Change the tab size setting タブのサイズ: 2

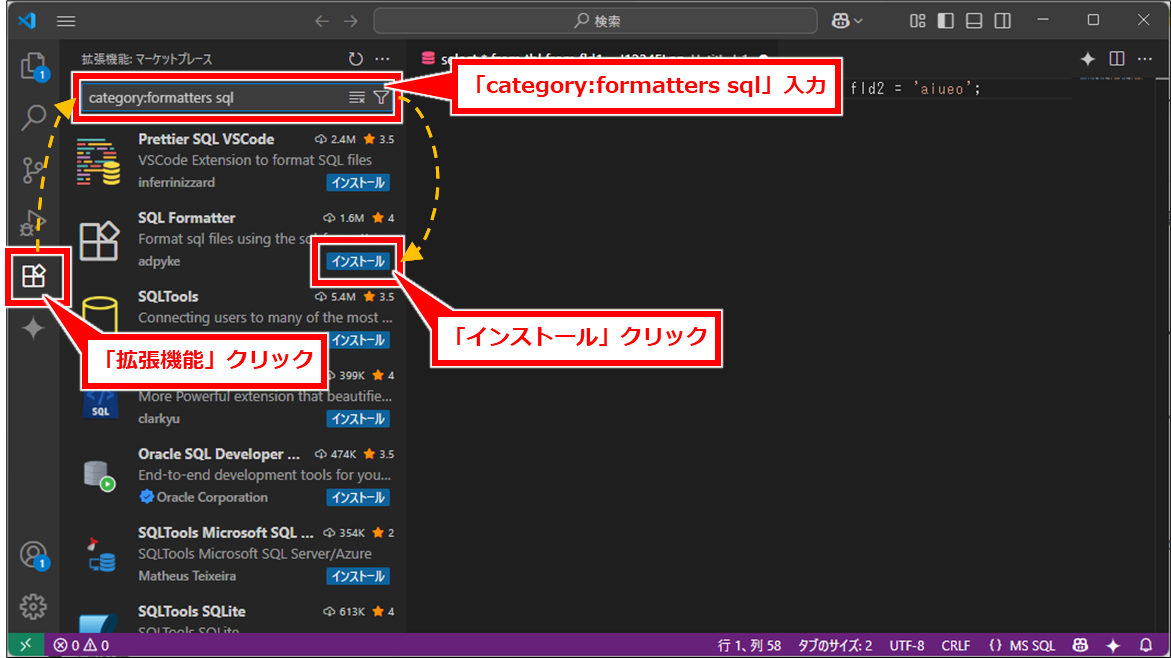[835, 645]
